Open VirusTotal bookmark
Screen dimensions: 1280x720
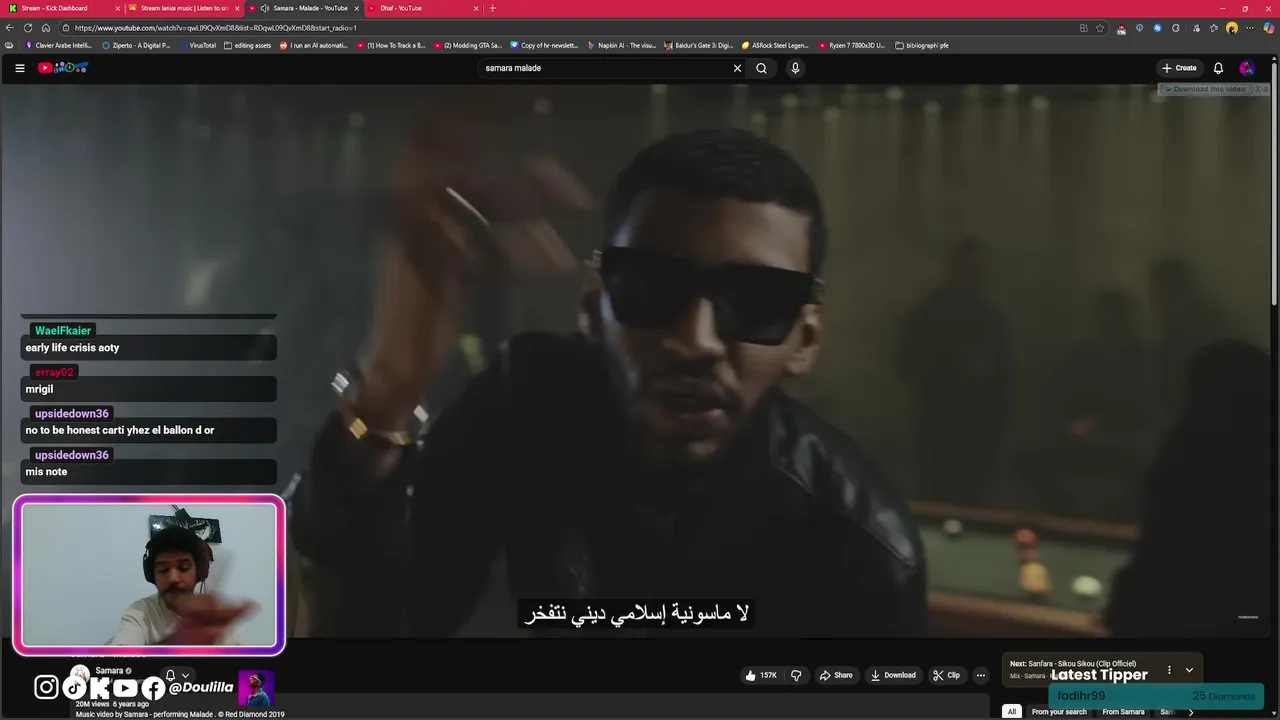pyautogui.click(x=197, y=45)
